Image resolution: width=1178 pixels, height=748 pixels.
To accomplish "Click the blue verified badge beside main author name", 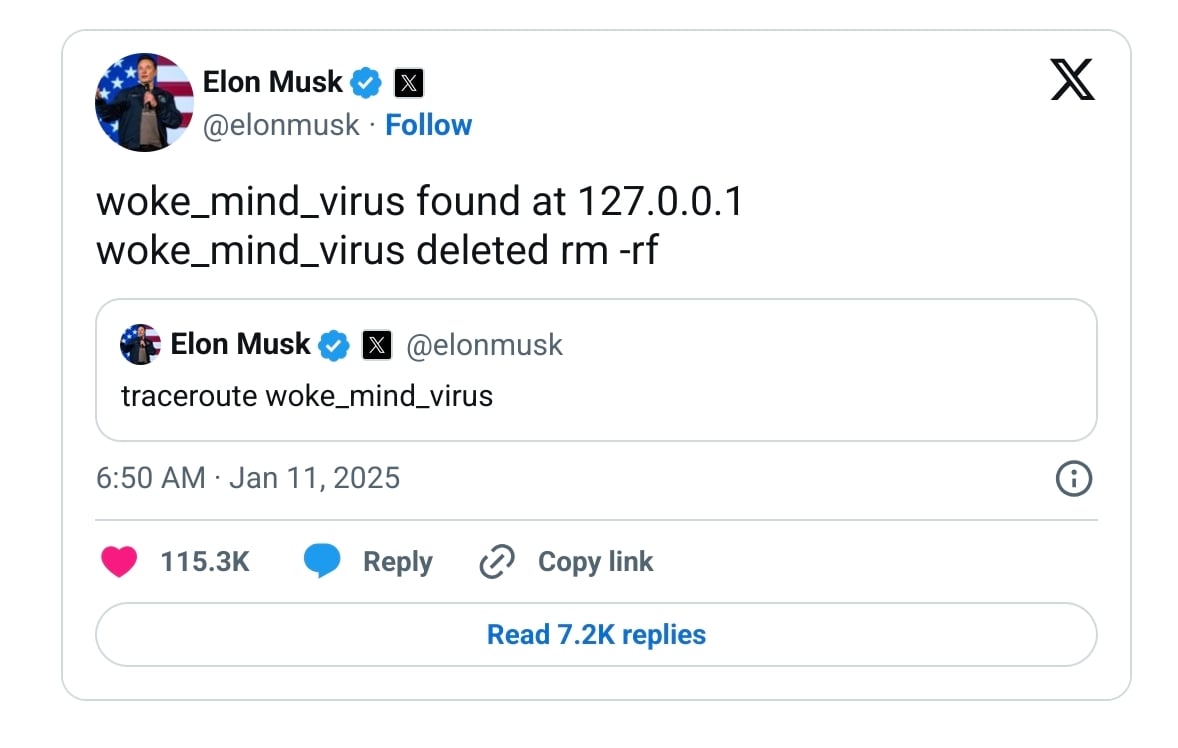I will click(x=366, y=83).
